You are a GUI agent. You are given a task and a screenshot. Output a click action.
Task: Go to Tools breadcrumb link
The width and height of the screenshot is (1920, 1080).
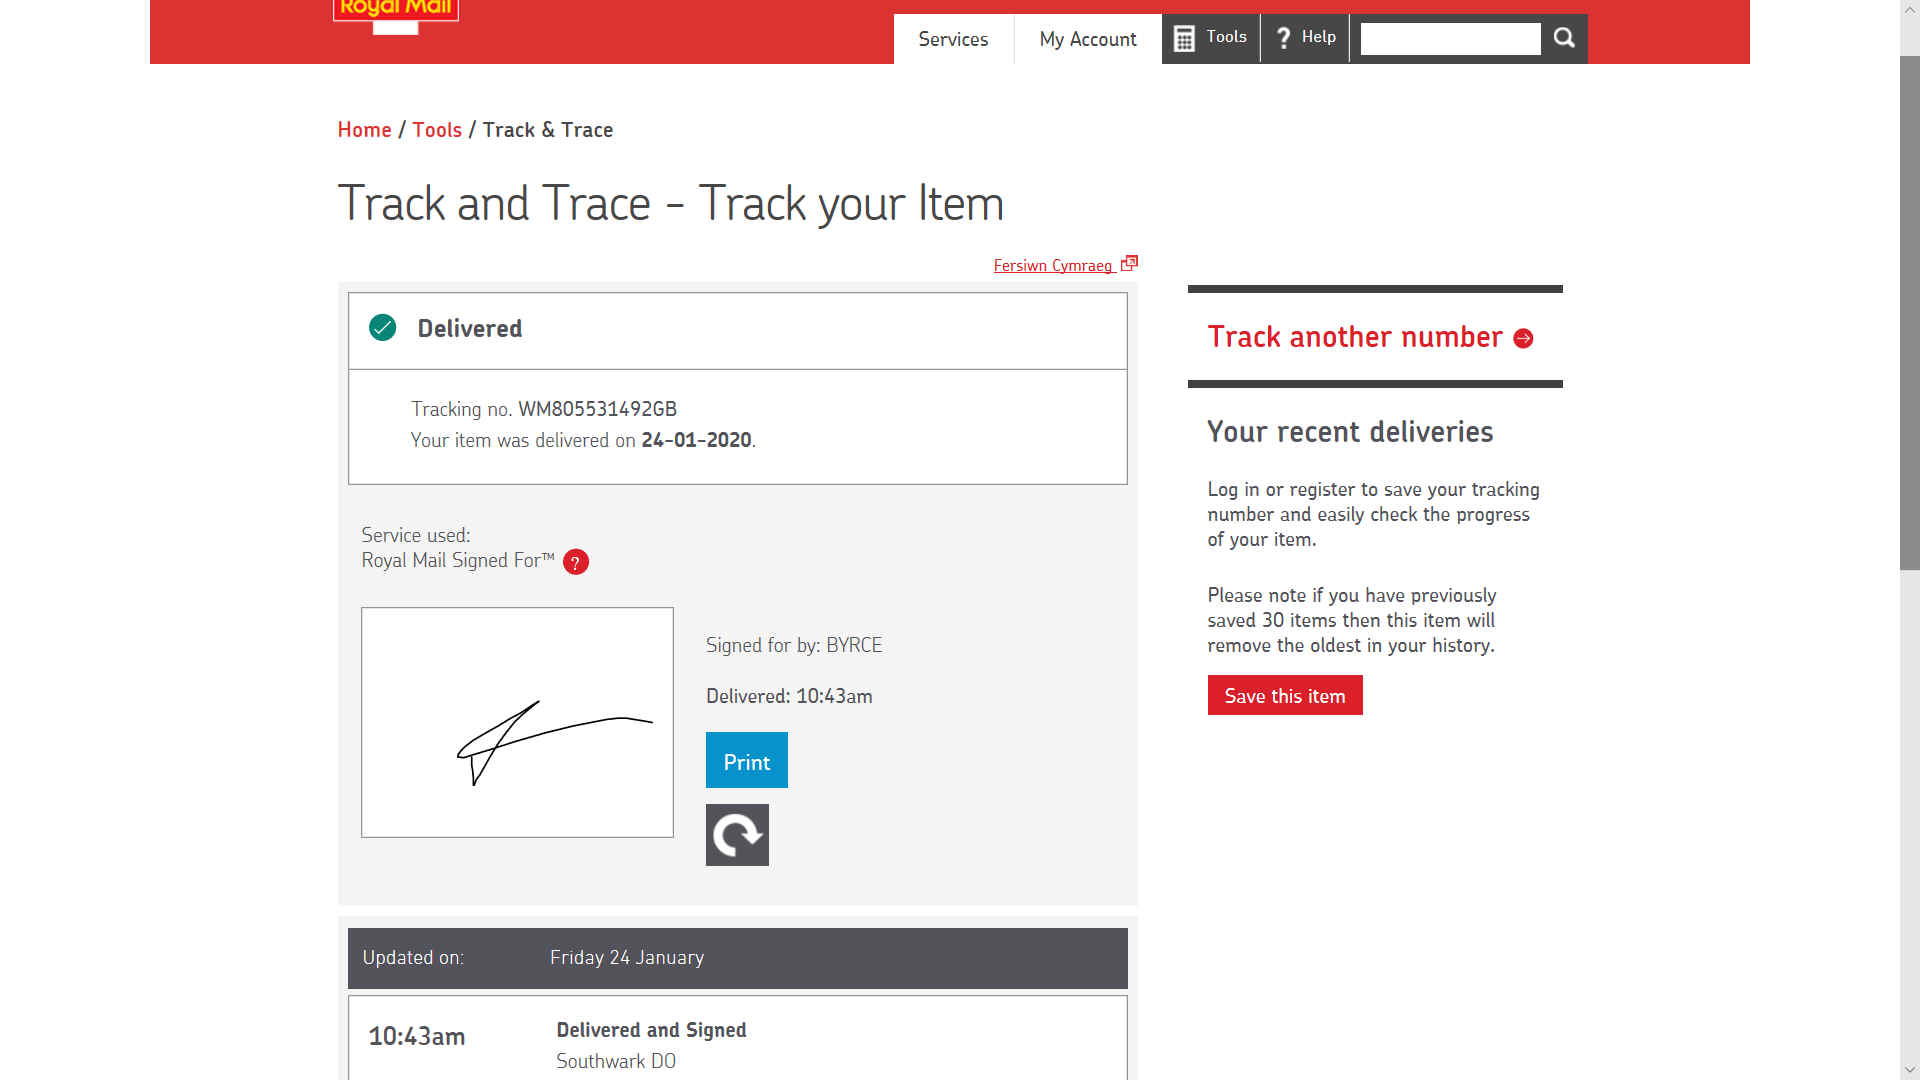coord(437,130)
